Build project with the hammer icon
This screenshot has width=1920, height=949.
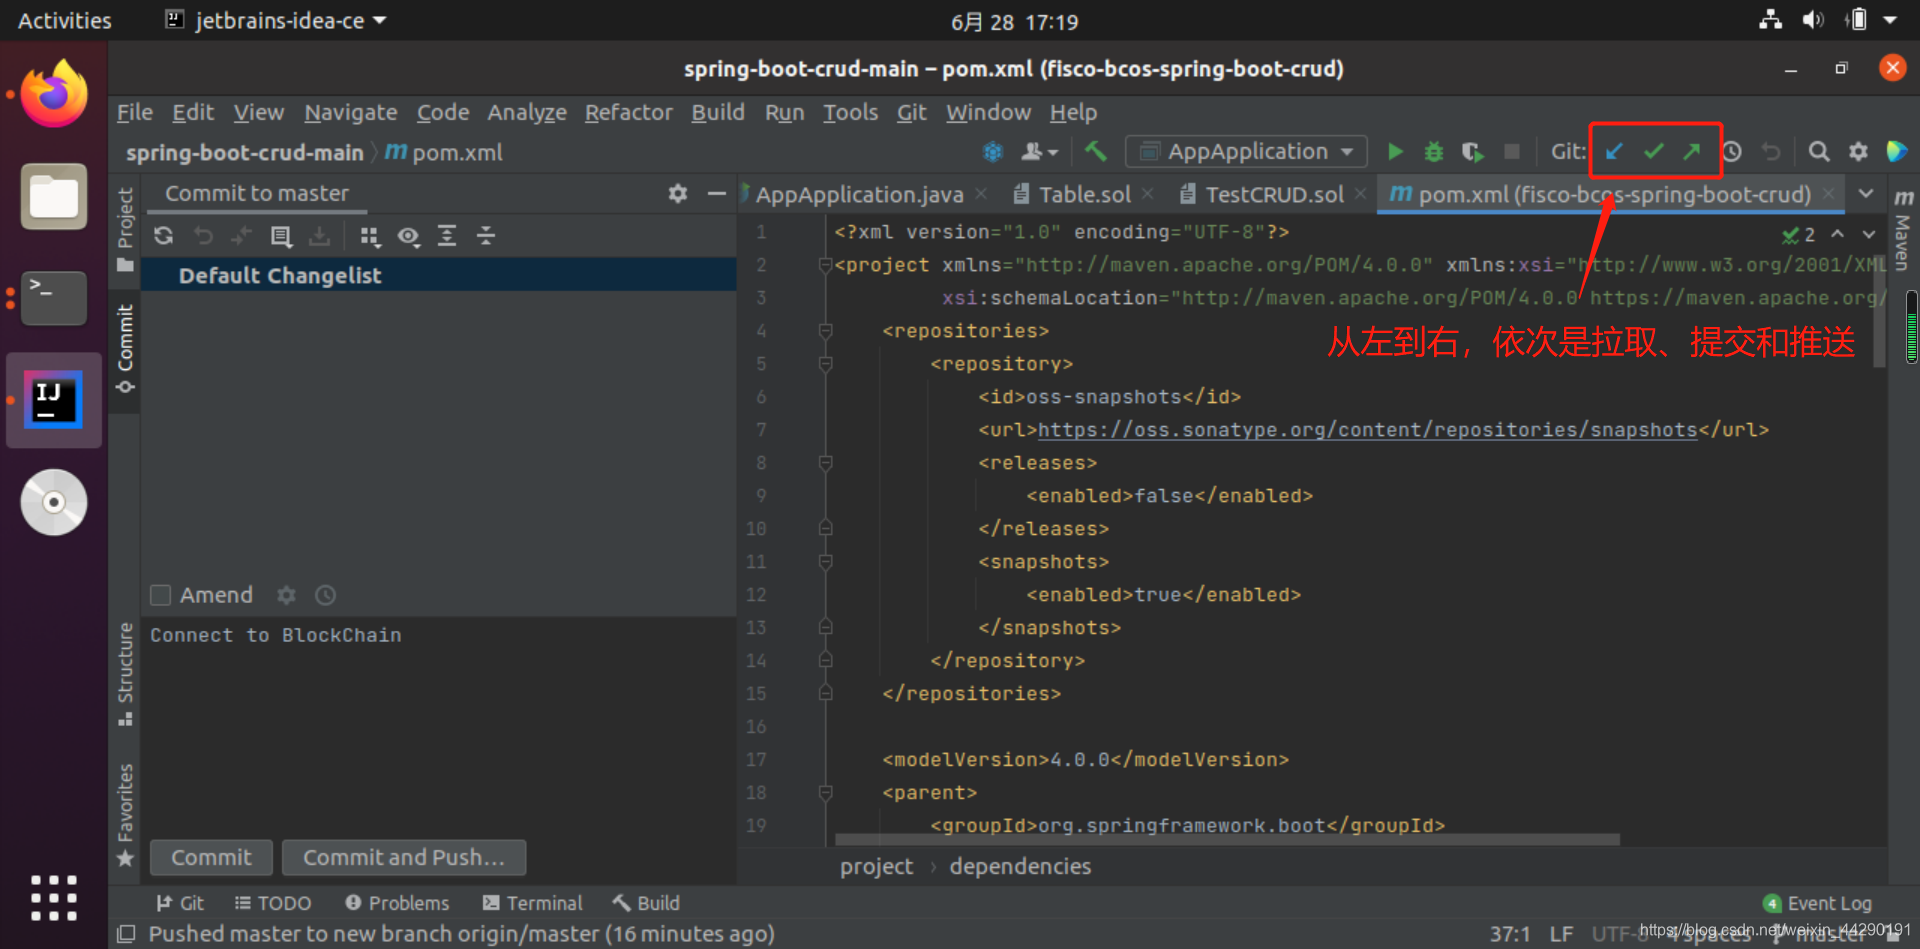1096,152
